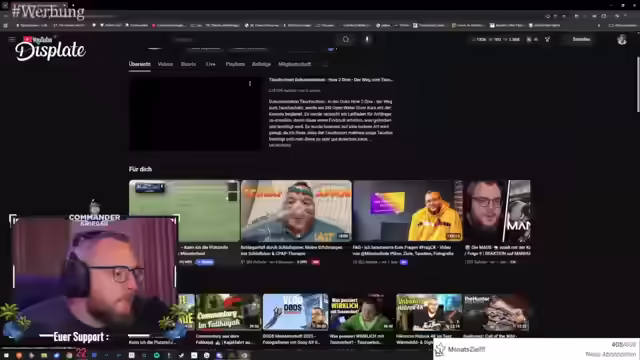The width and height of the screenshot is (640, 360).
Task: Open the account avatar menu
Action: pyautogui.click(x=622, y=40)
